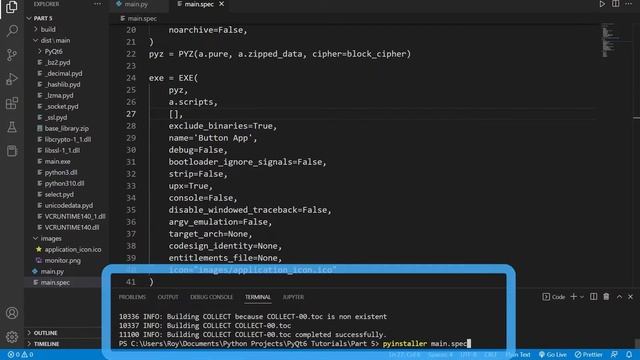The height and width of the screenshot is (360, 640).
Task: Maximize the panel with up chevron
Action: (x=619, y=297)
